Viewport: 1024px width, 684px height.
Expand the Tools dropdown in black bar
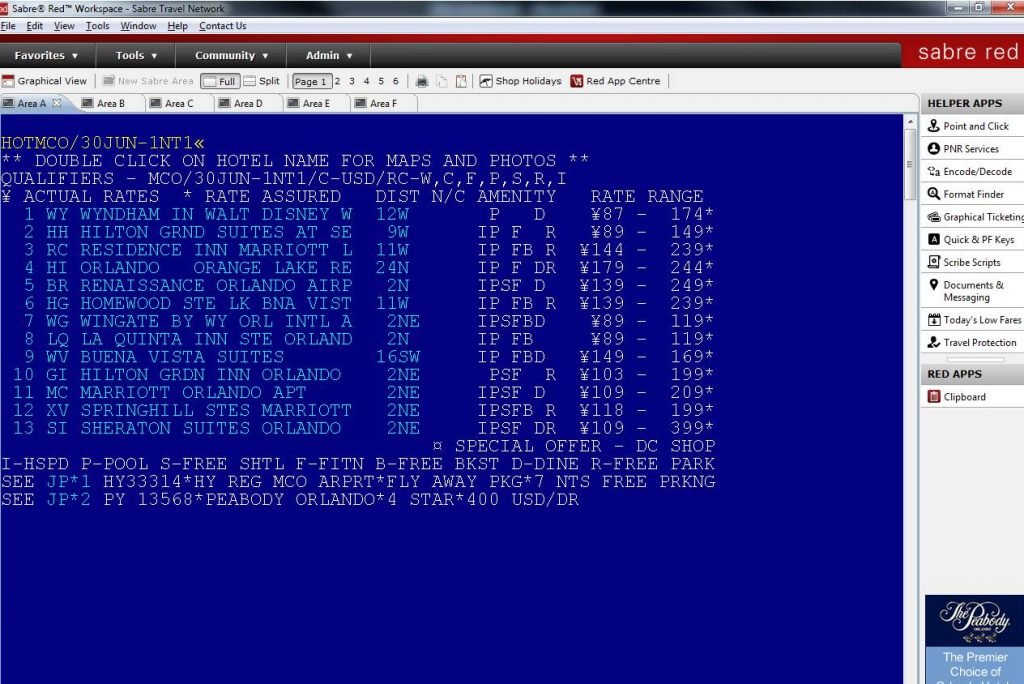pyautogui.click(x=136, y=56)
